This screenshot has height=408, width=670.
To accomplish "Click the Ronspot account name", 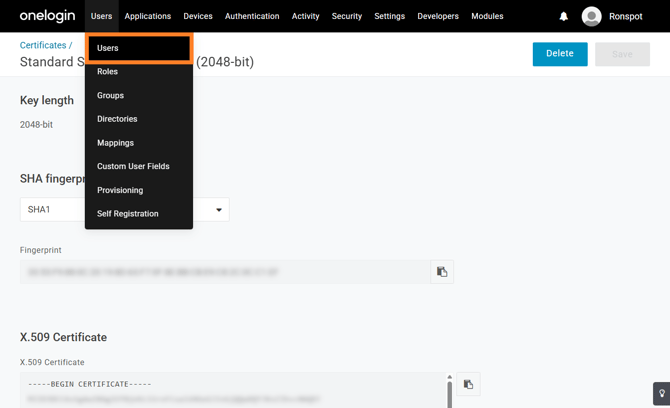I will pos(626,16).
